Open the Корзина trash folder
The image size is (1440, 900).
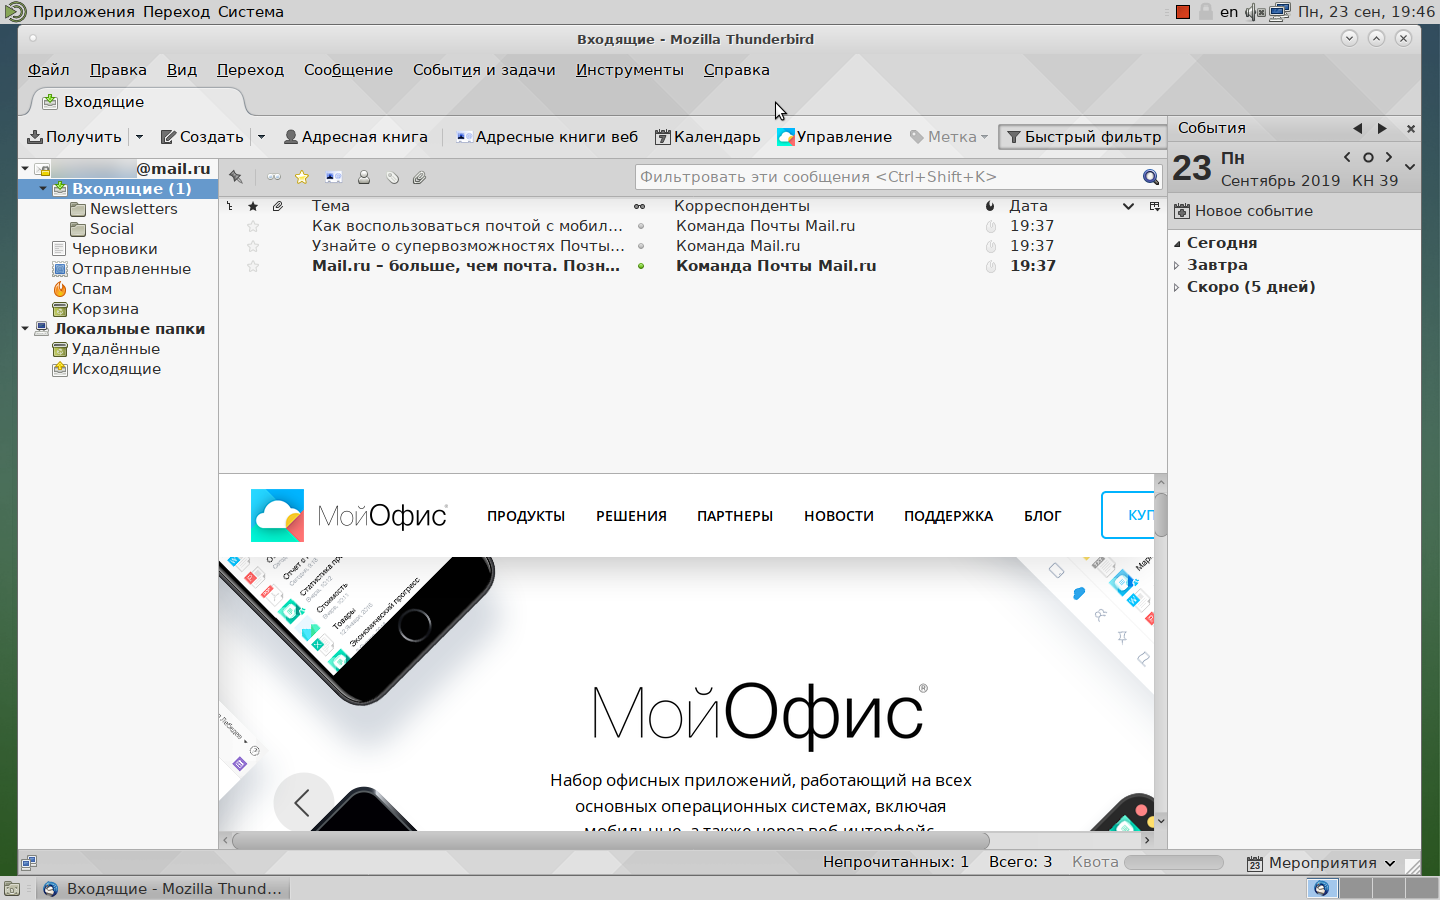(105, 309)
